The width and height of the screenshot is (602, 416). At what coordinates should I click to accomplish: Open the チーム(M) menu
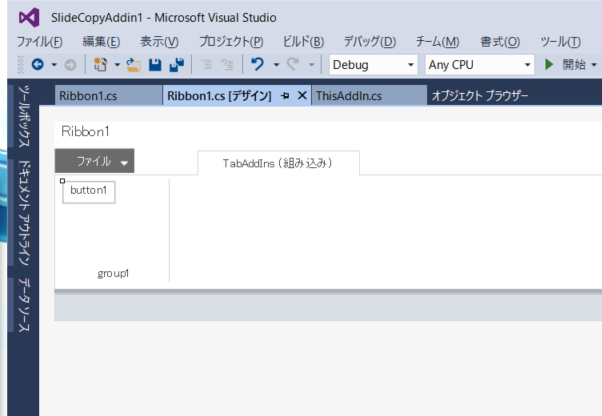click(437, 41)
